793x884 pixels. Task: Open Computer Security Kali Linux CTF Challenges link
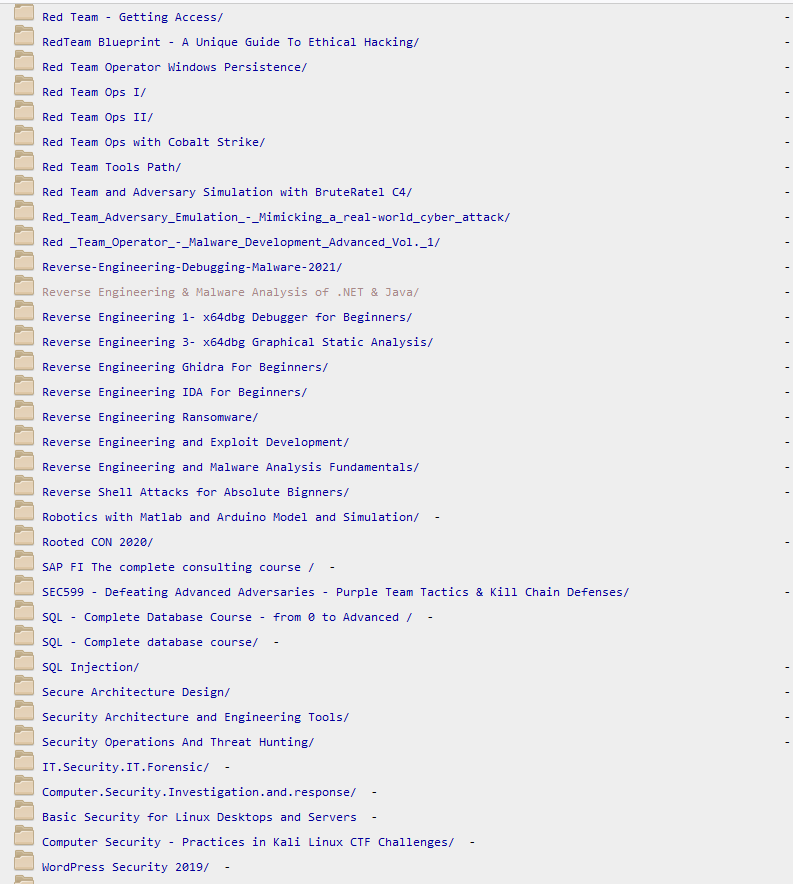(248, 842)
